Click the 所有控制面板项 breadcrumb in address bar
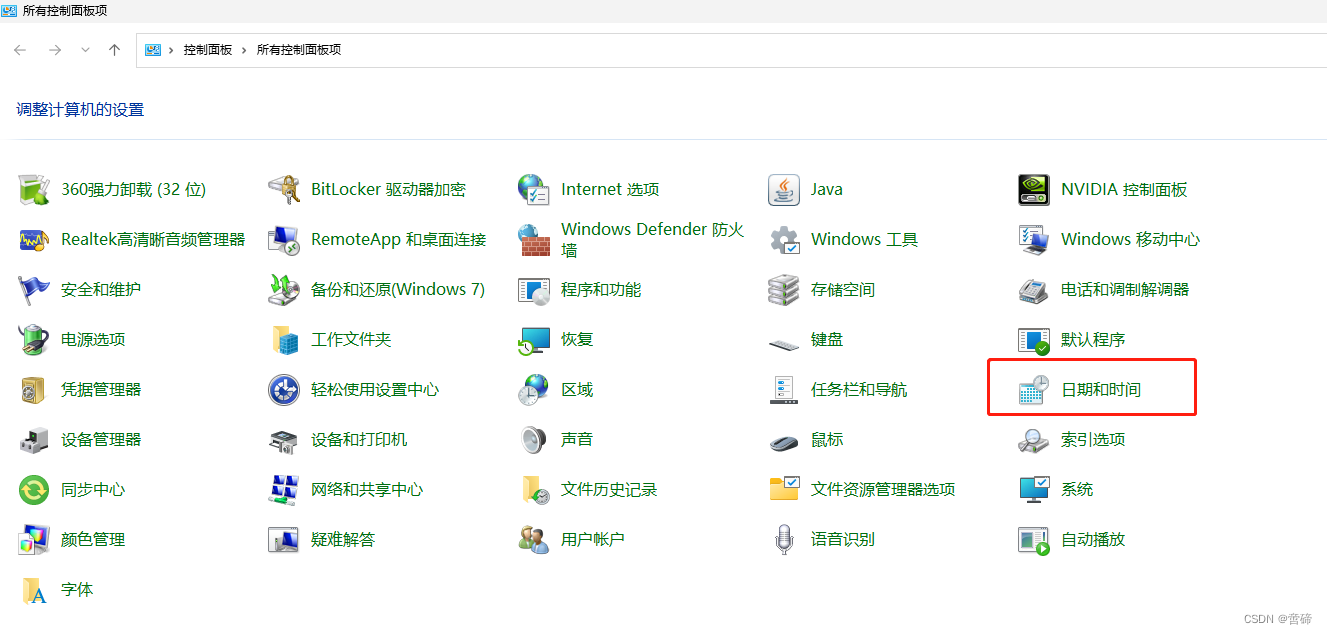Viewport: 1327px width, 634px height. (299, 50)
